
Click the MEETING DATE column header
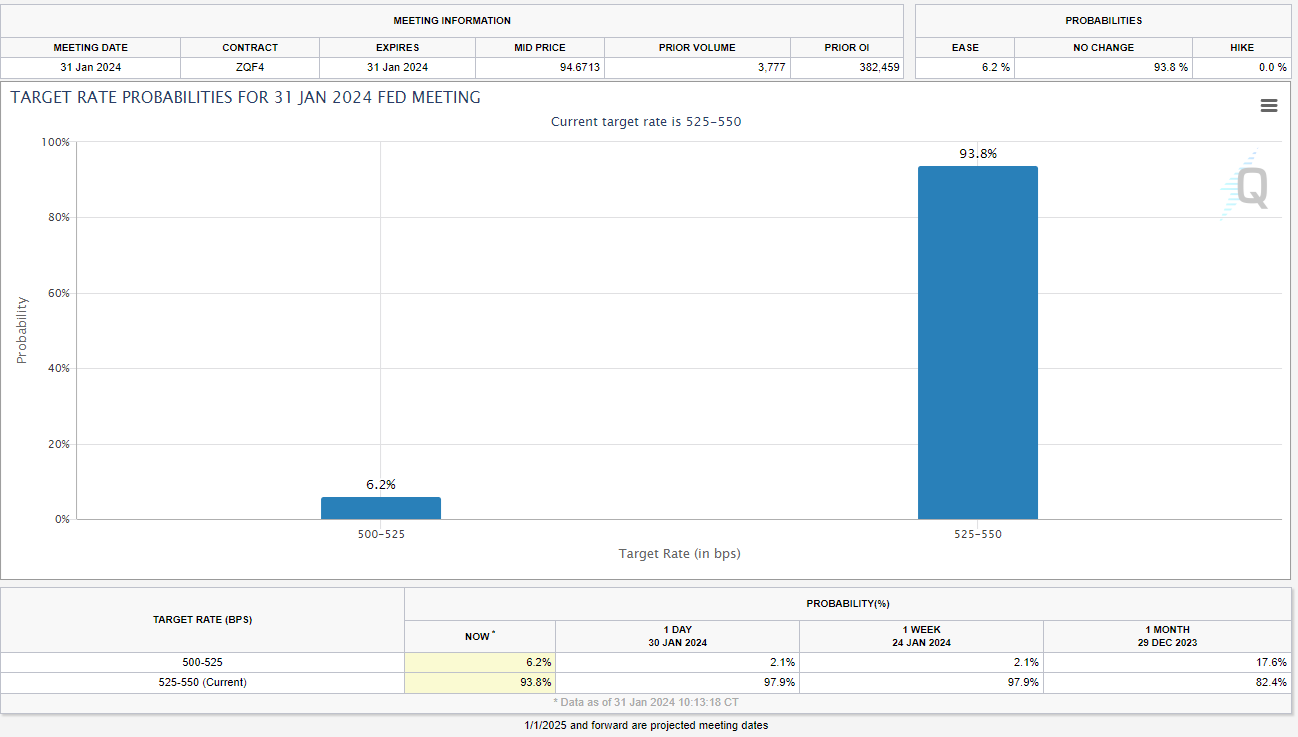90,48
